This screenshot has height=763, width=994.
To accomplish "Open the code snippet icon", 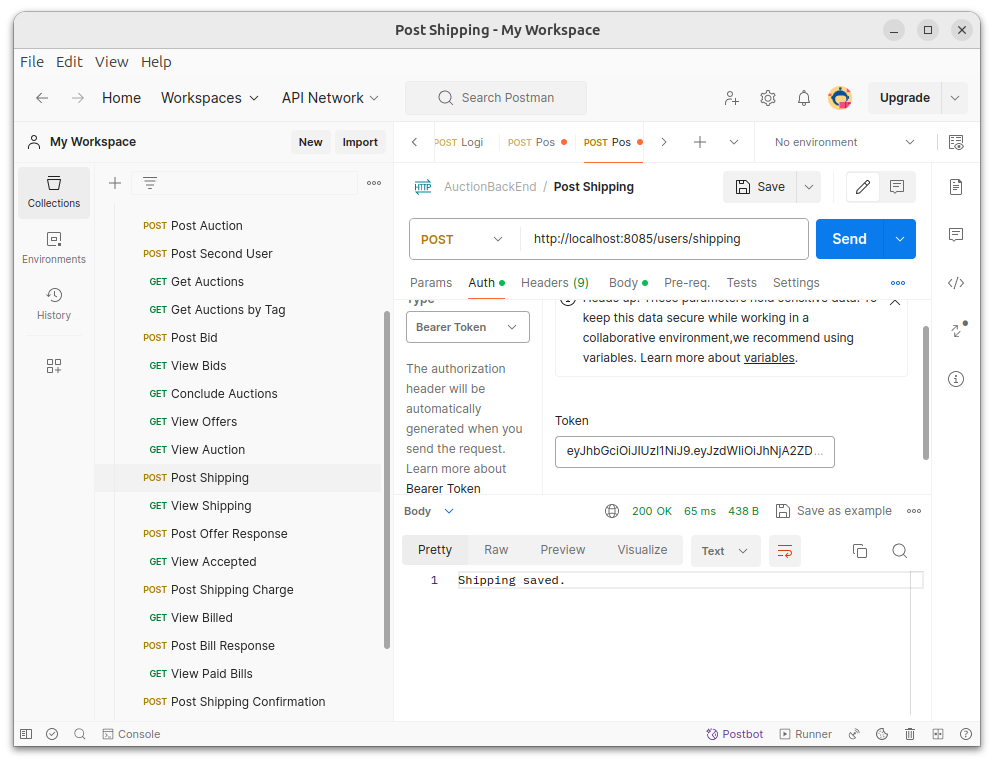I will point(956,283).
